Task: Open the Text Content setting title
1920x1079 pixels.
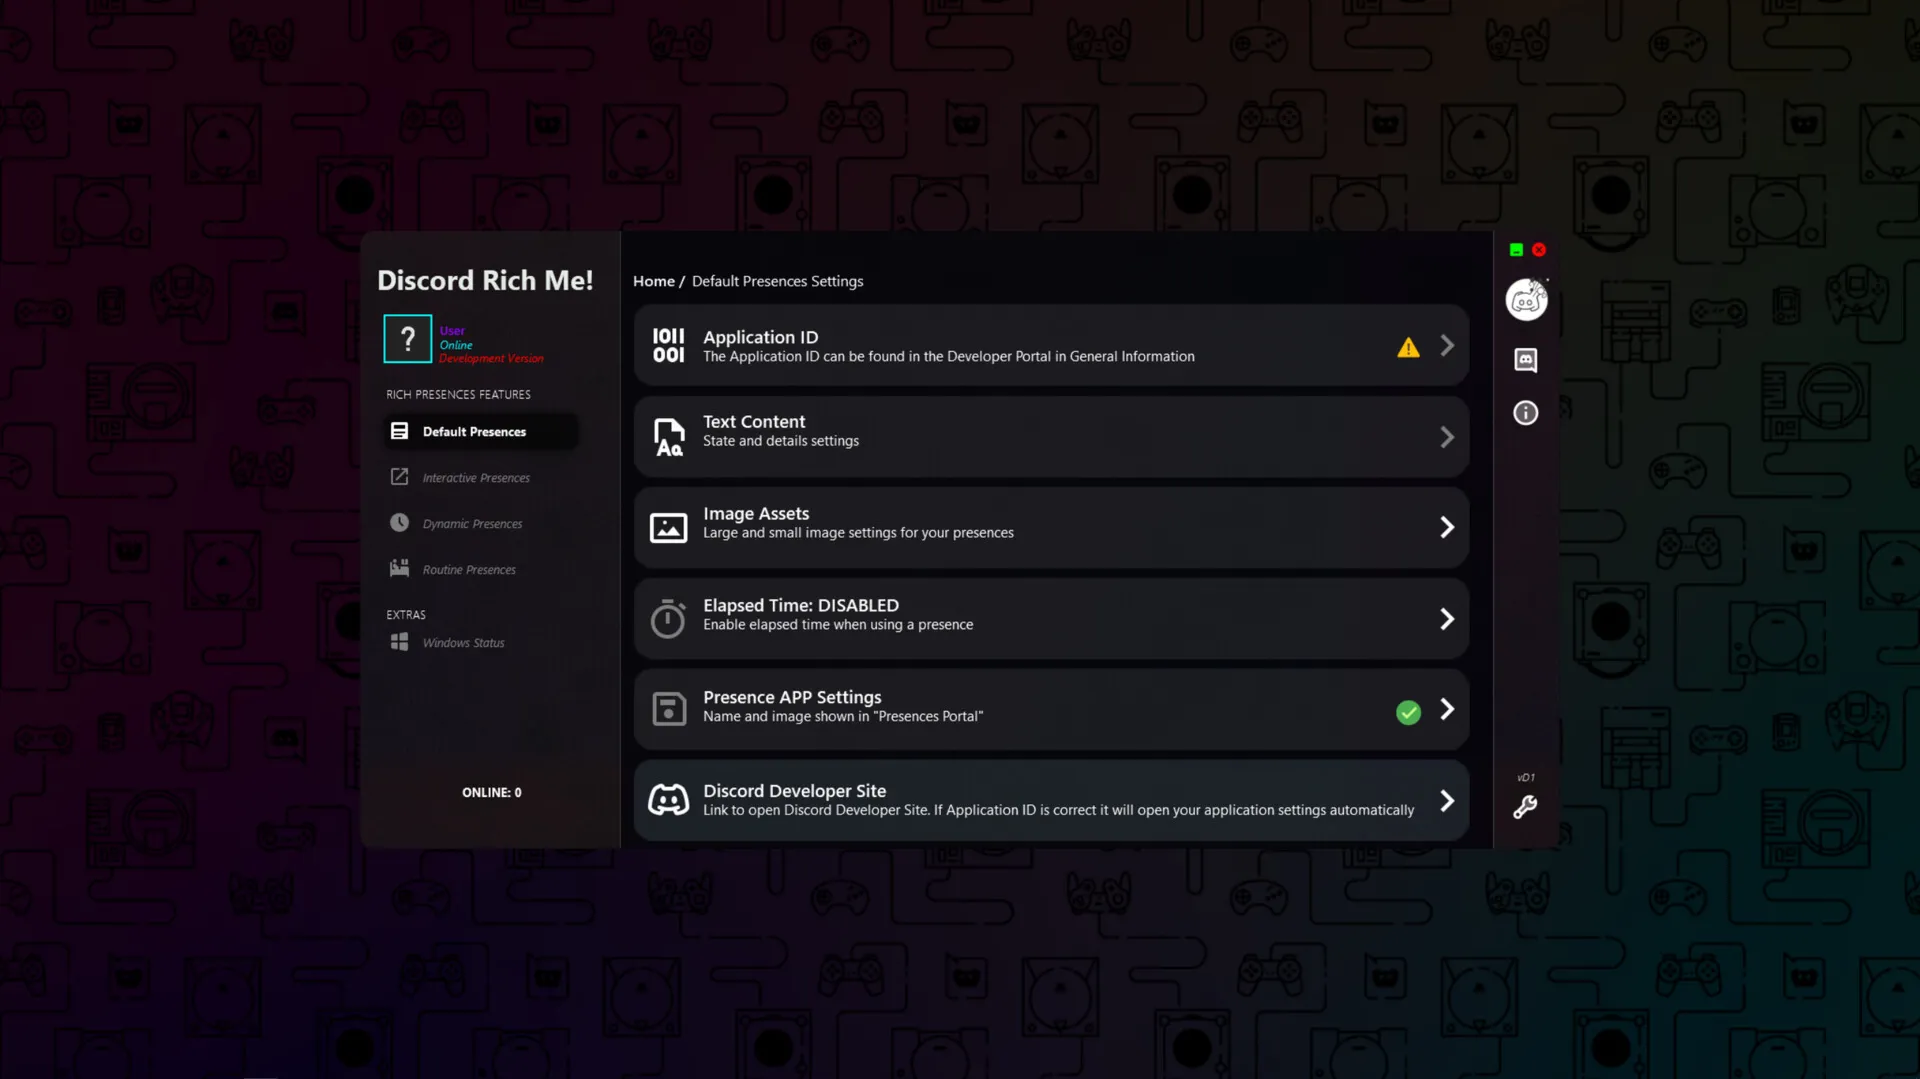Action: [x=754, y=422]
